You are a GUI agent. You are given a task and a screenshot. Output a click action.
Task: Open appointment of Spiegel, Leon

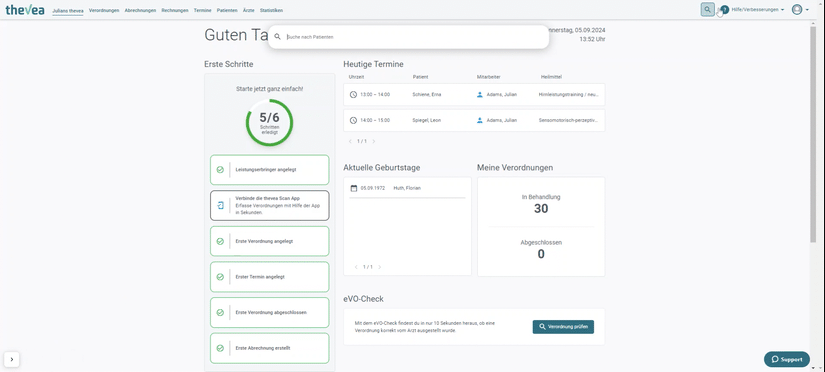(474, 120)
